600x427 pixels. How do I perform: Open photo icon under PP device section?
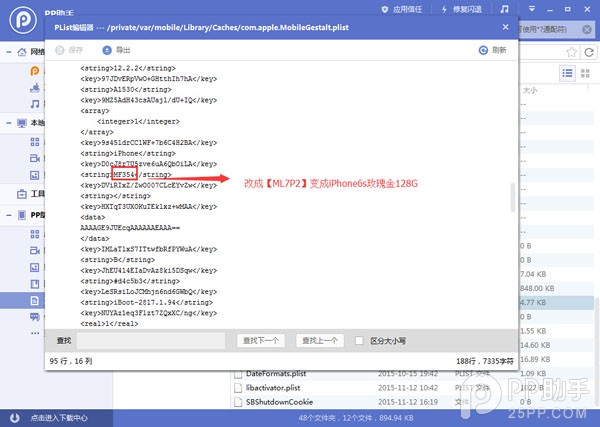coord(35,267)
